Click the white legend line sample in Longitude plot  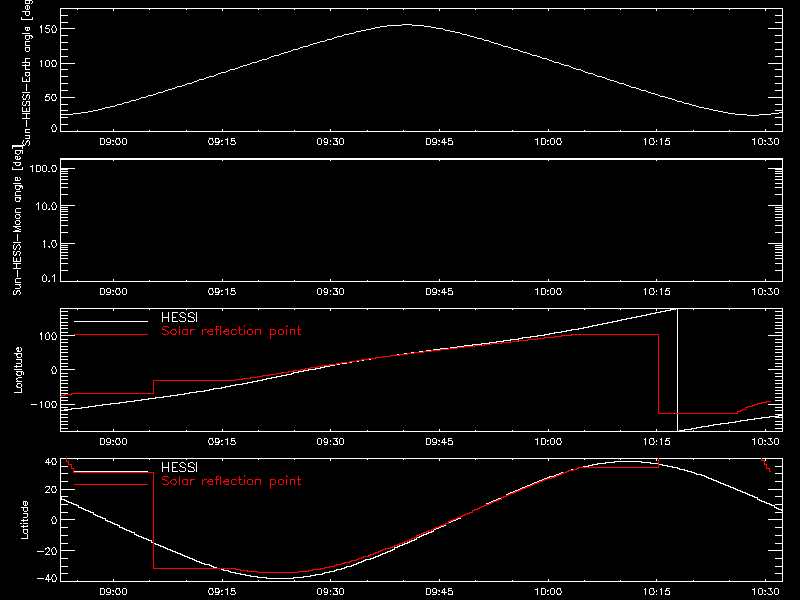111,321
